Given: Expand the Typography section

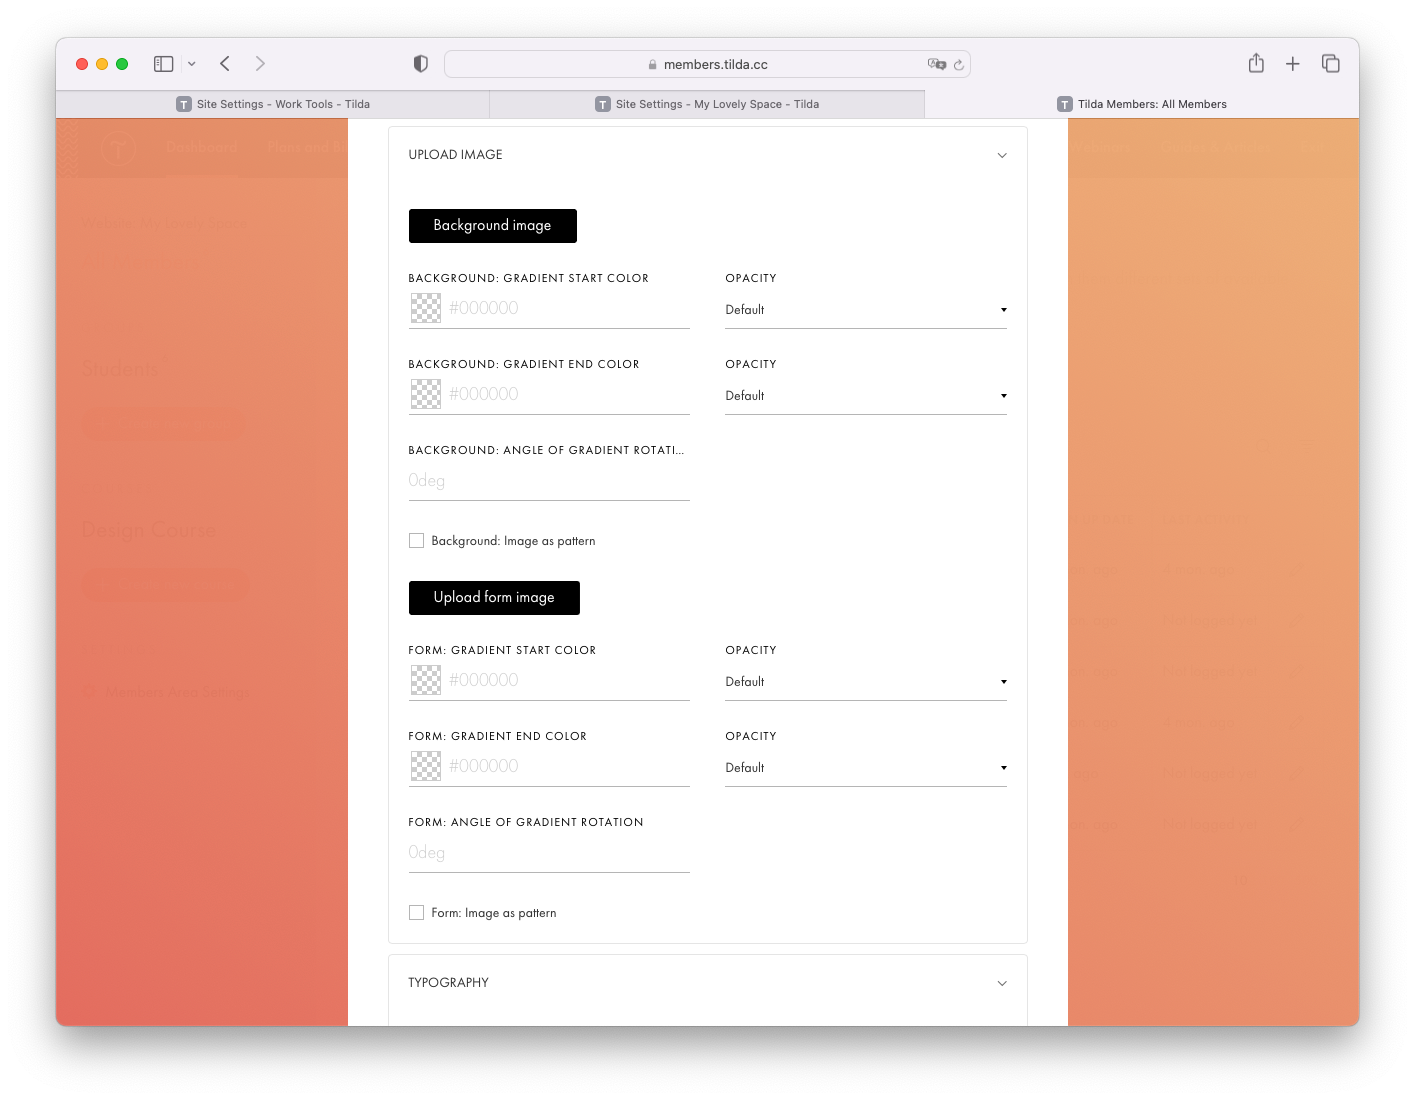Looking at the screenshot, I should tap(1002, 983).
